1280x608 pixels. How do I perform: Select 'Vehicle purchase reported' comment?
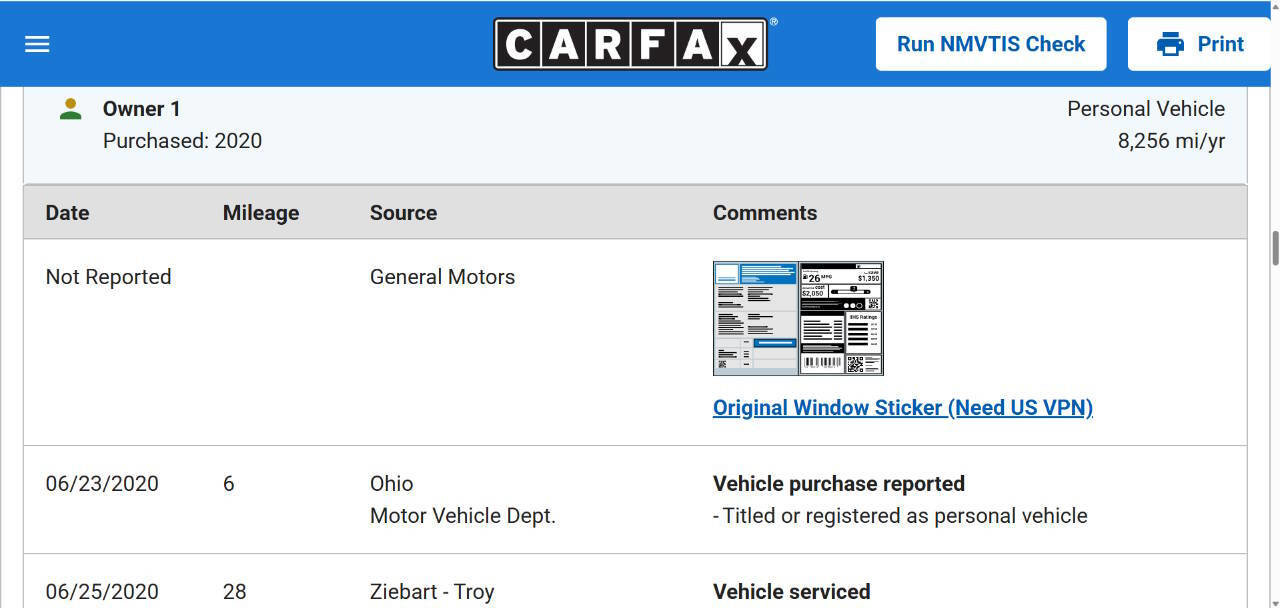click(839, 484)
